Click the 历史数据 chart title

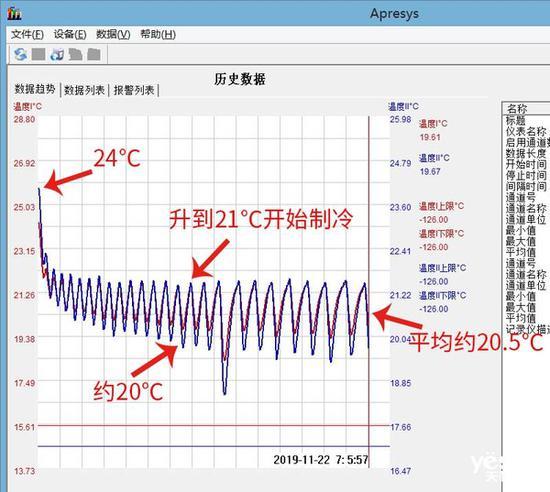tap(240, 79)
